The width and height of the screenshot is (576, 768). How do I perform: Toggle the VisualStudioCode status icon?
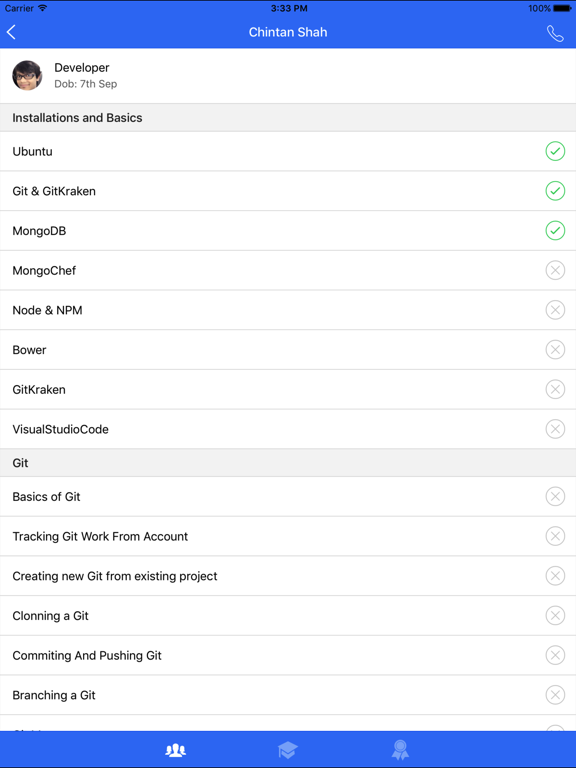point(555,429)
